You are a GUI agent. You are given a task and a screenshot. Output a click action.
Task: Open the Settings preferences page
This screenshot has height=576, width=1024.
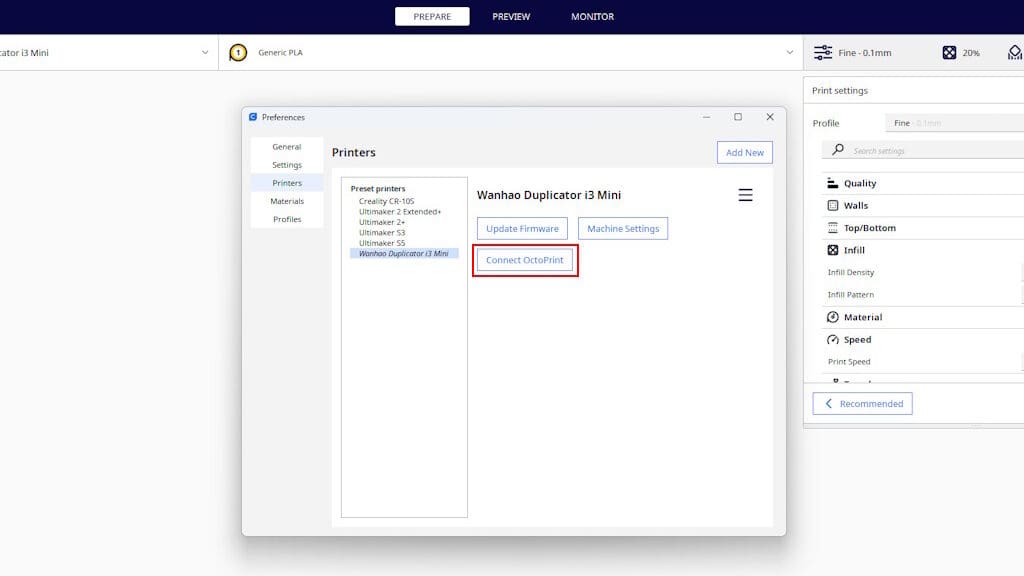[287, 165]
